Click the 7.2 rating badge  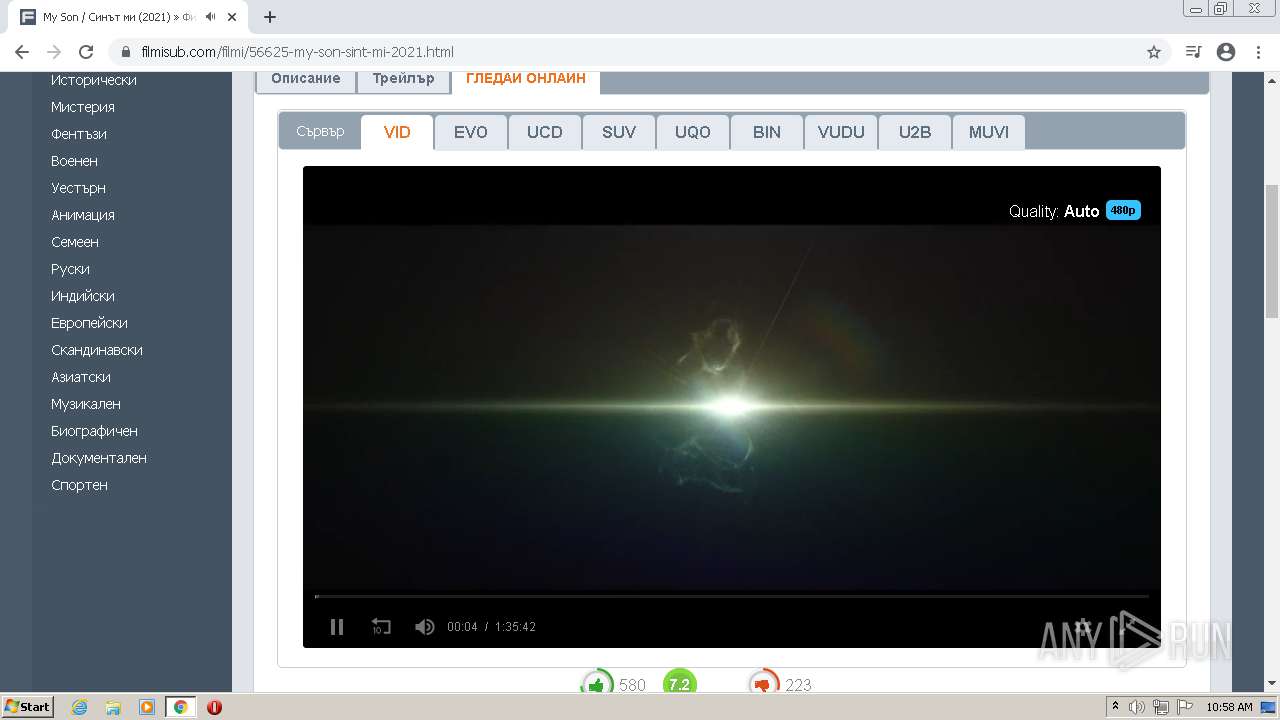coord(679,684)
